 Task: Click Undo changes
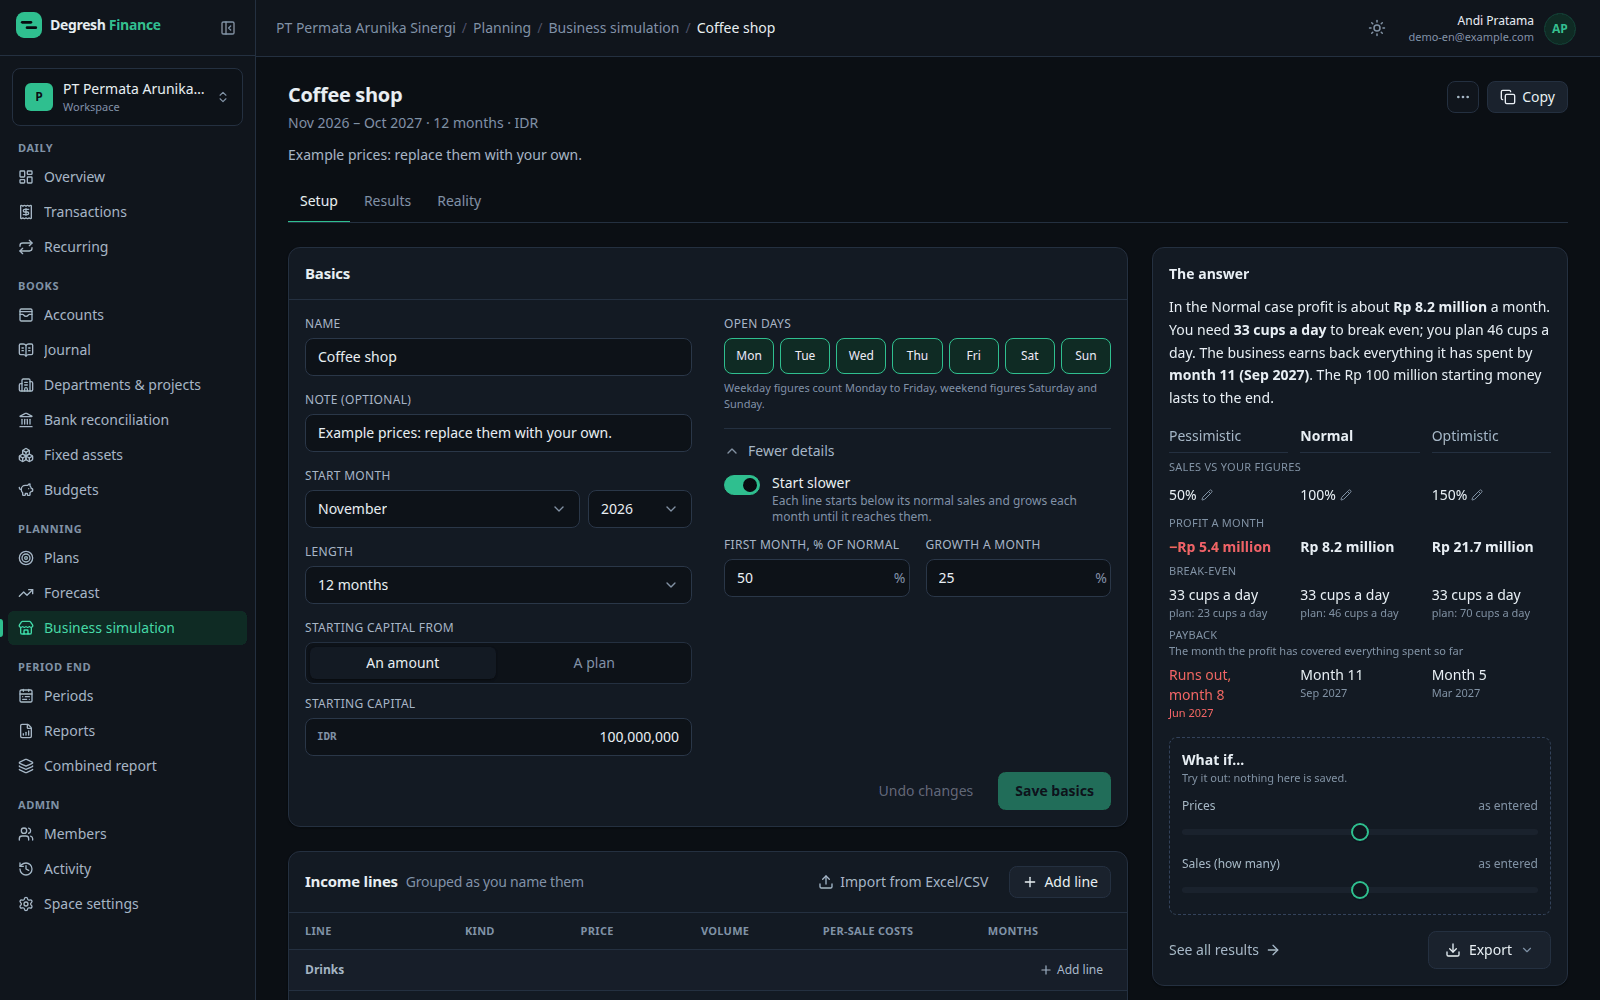[926, 791]
